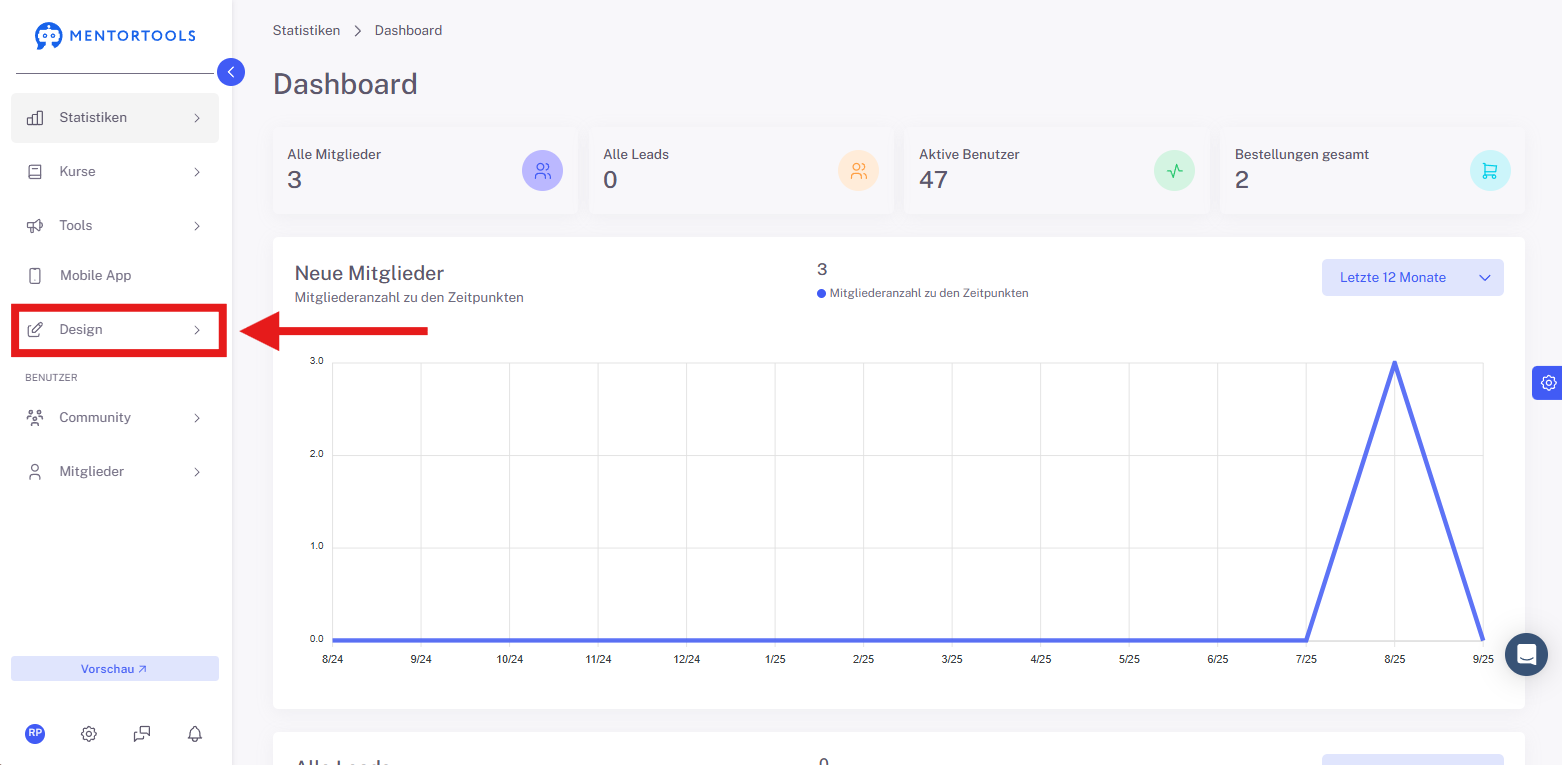Click the Bestellungen gesamt cart icon
The image size is (1562, 765).
tap(1490, 171)
